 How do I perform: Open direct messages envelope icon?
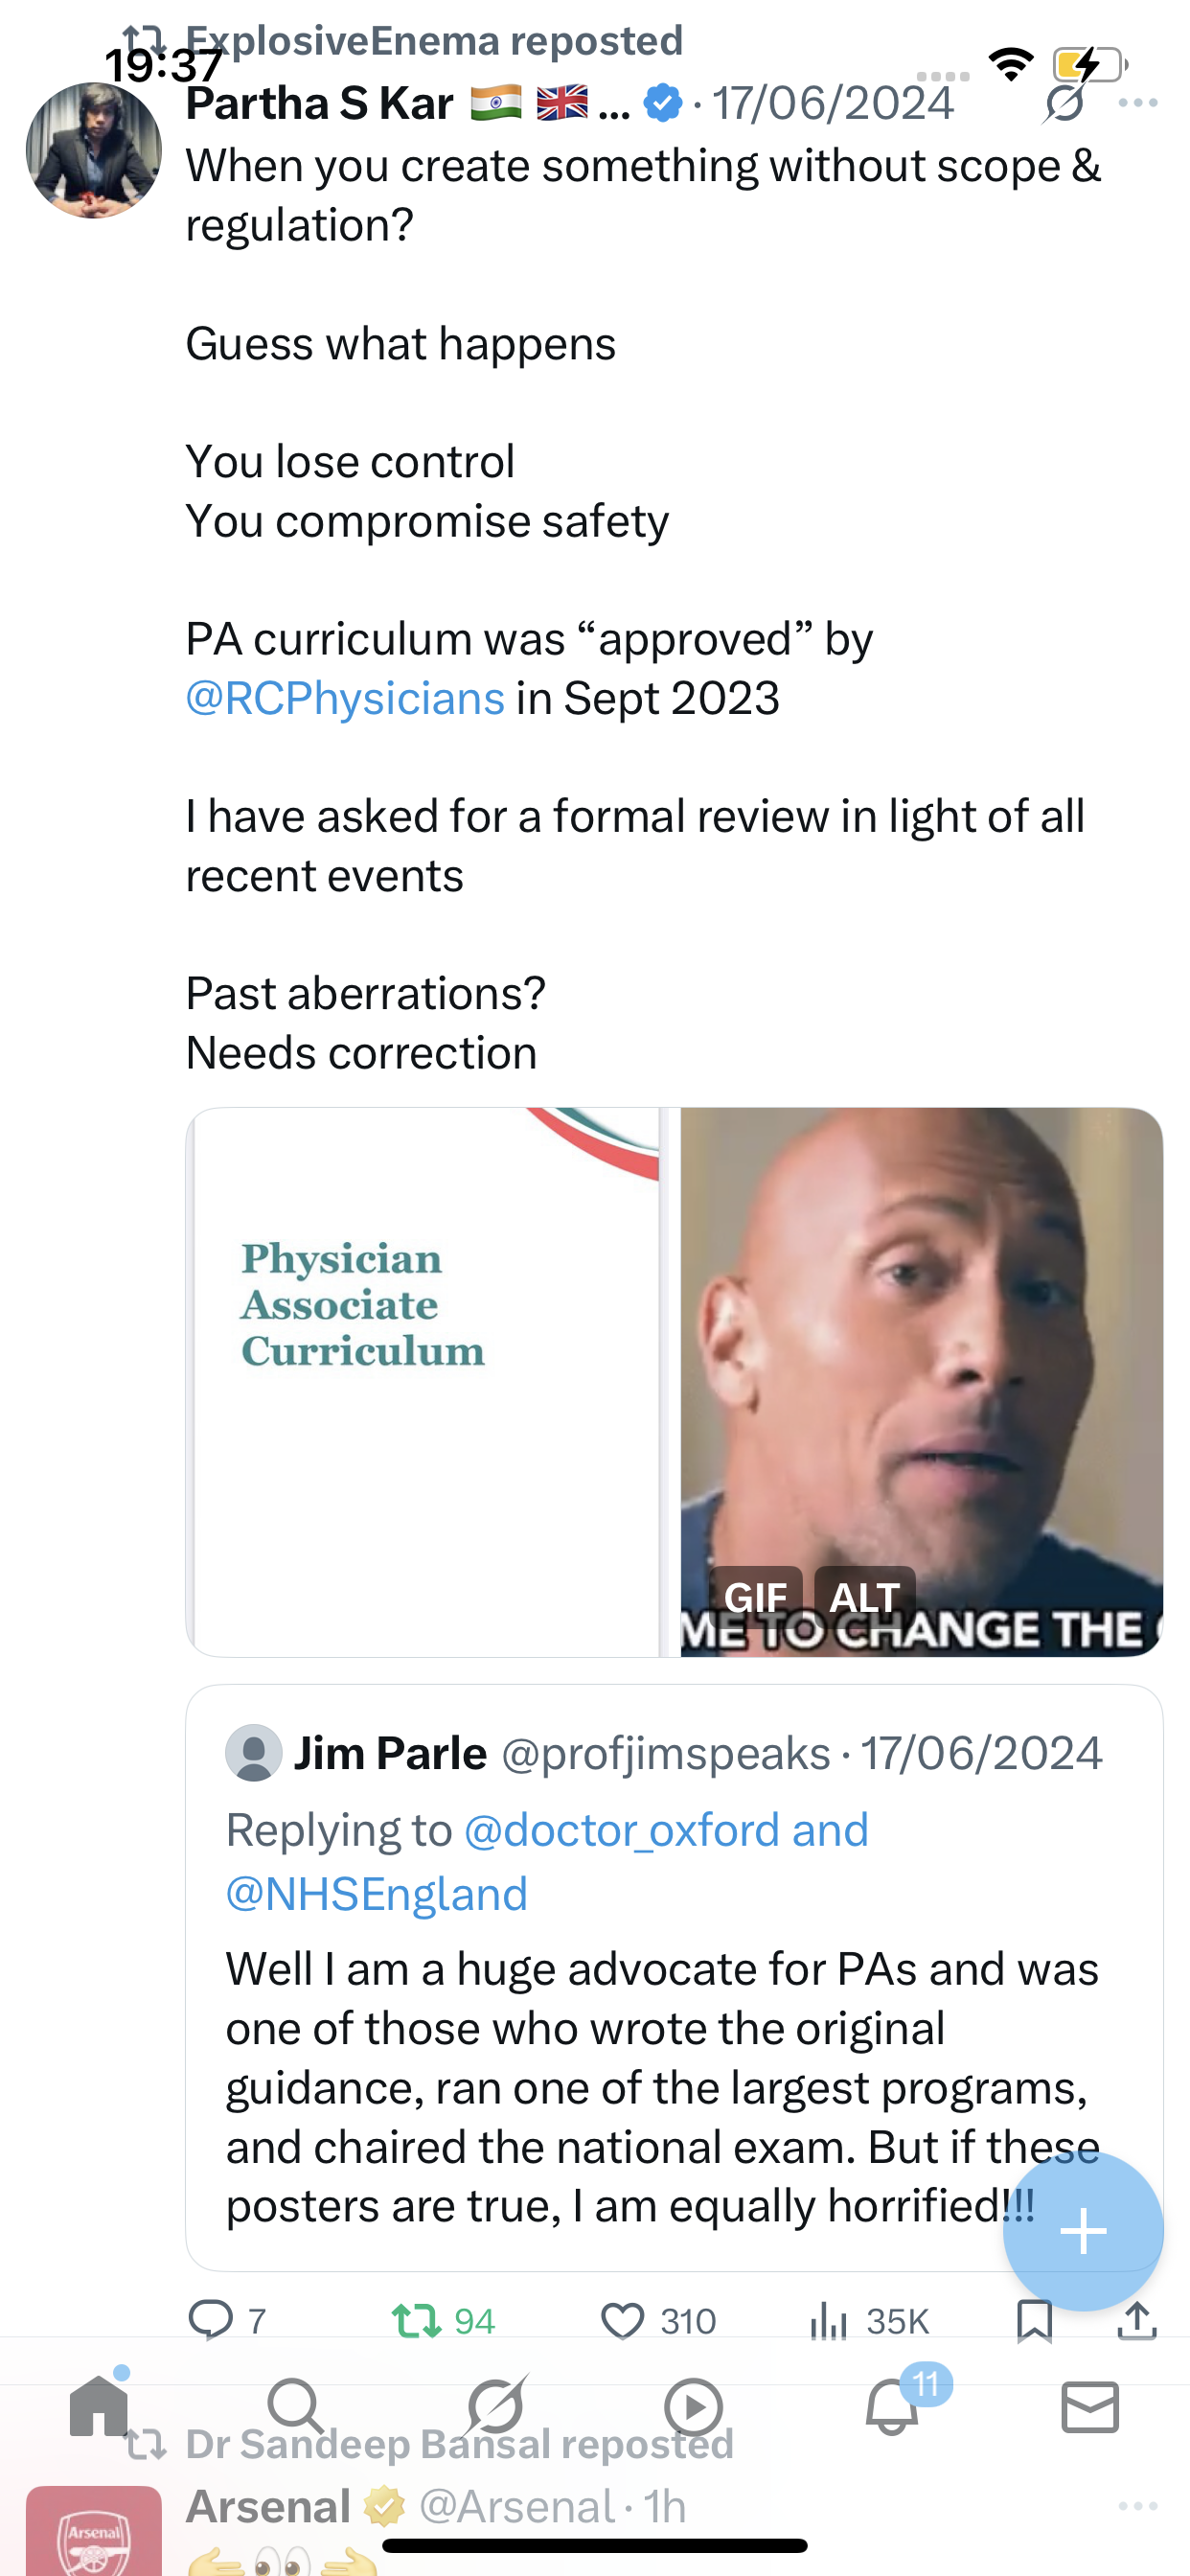1090,2406
